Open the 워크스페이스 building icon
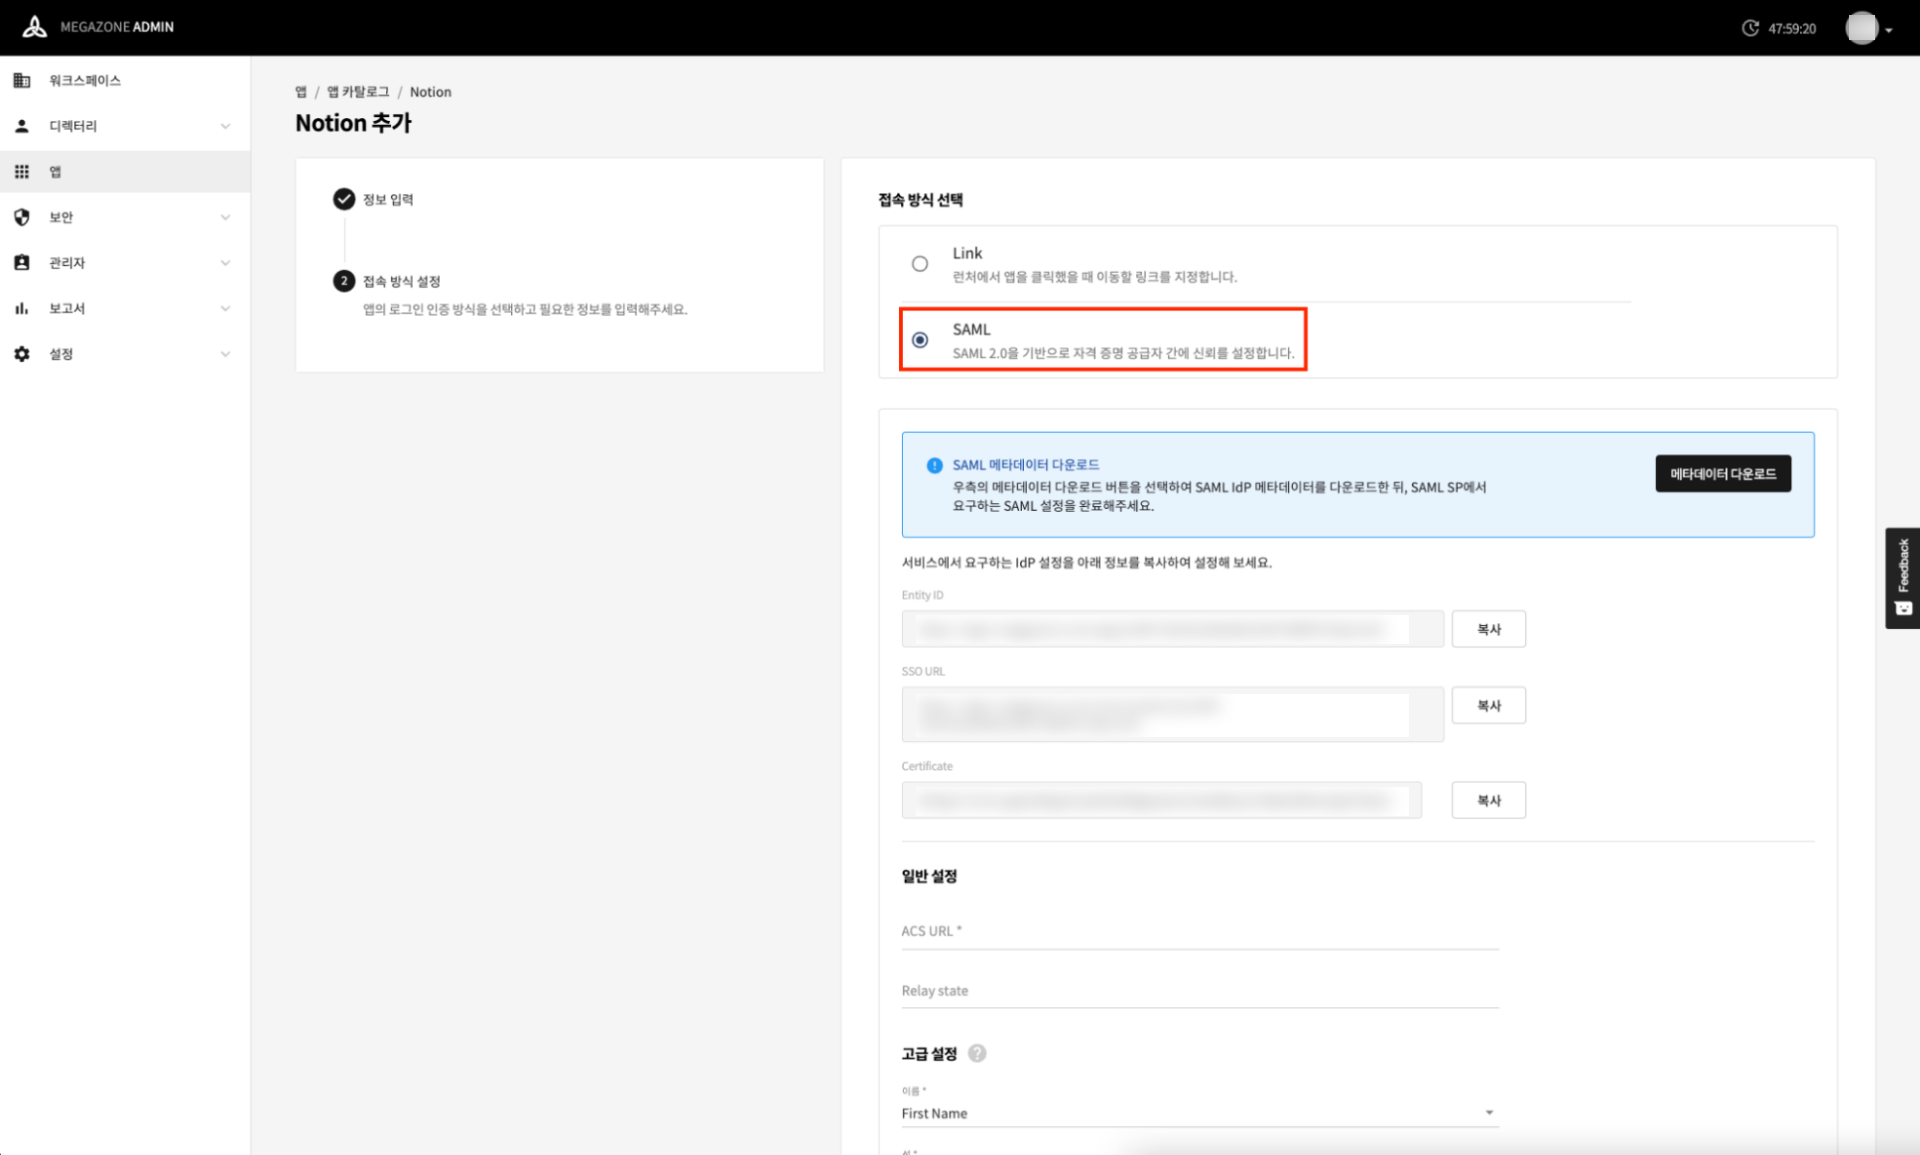The height and width of the screenshot is (1155, 1920). pos(21,80)
